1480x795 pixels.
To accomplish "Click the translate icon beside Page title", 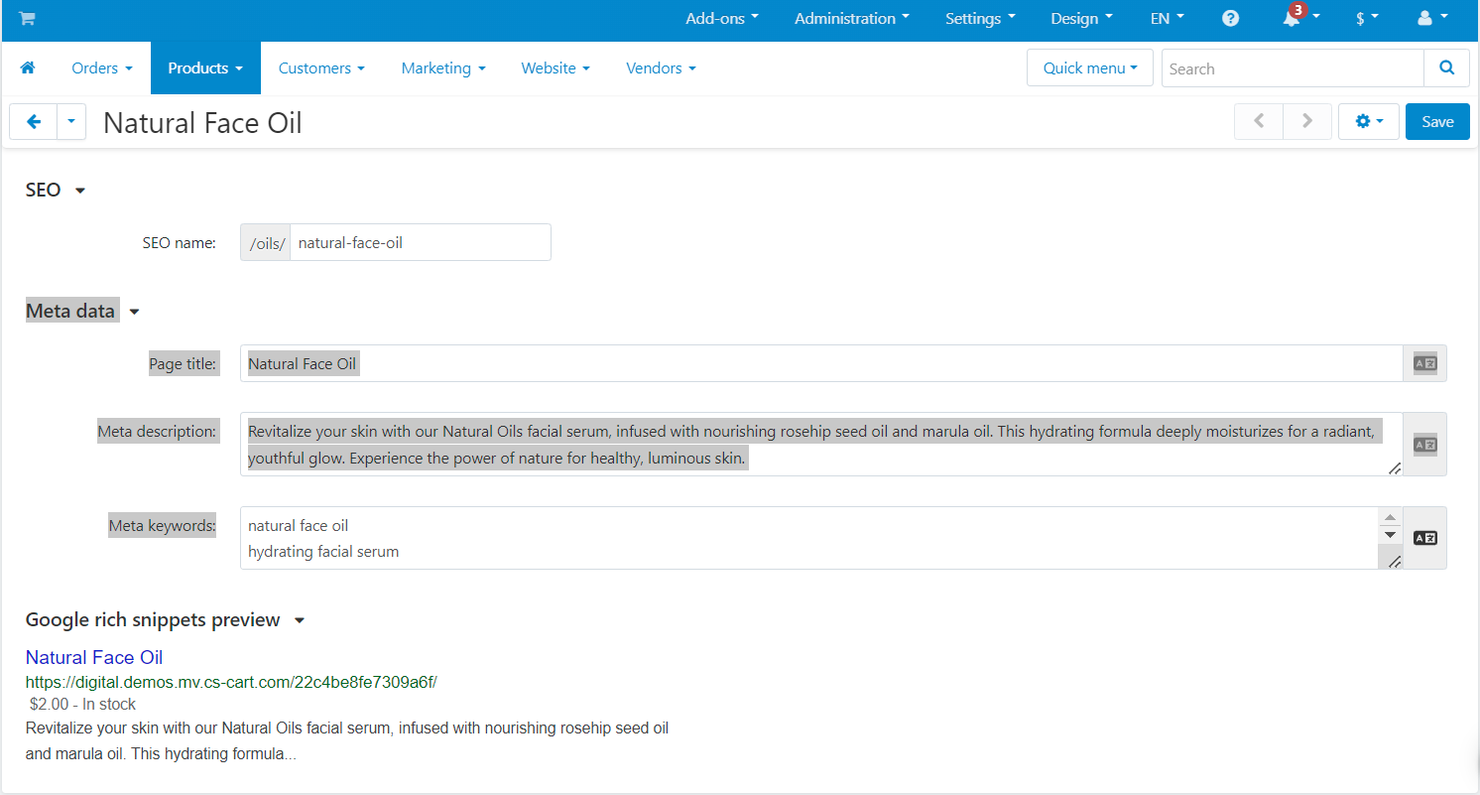I will click(1424, 364).
